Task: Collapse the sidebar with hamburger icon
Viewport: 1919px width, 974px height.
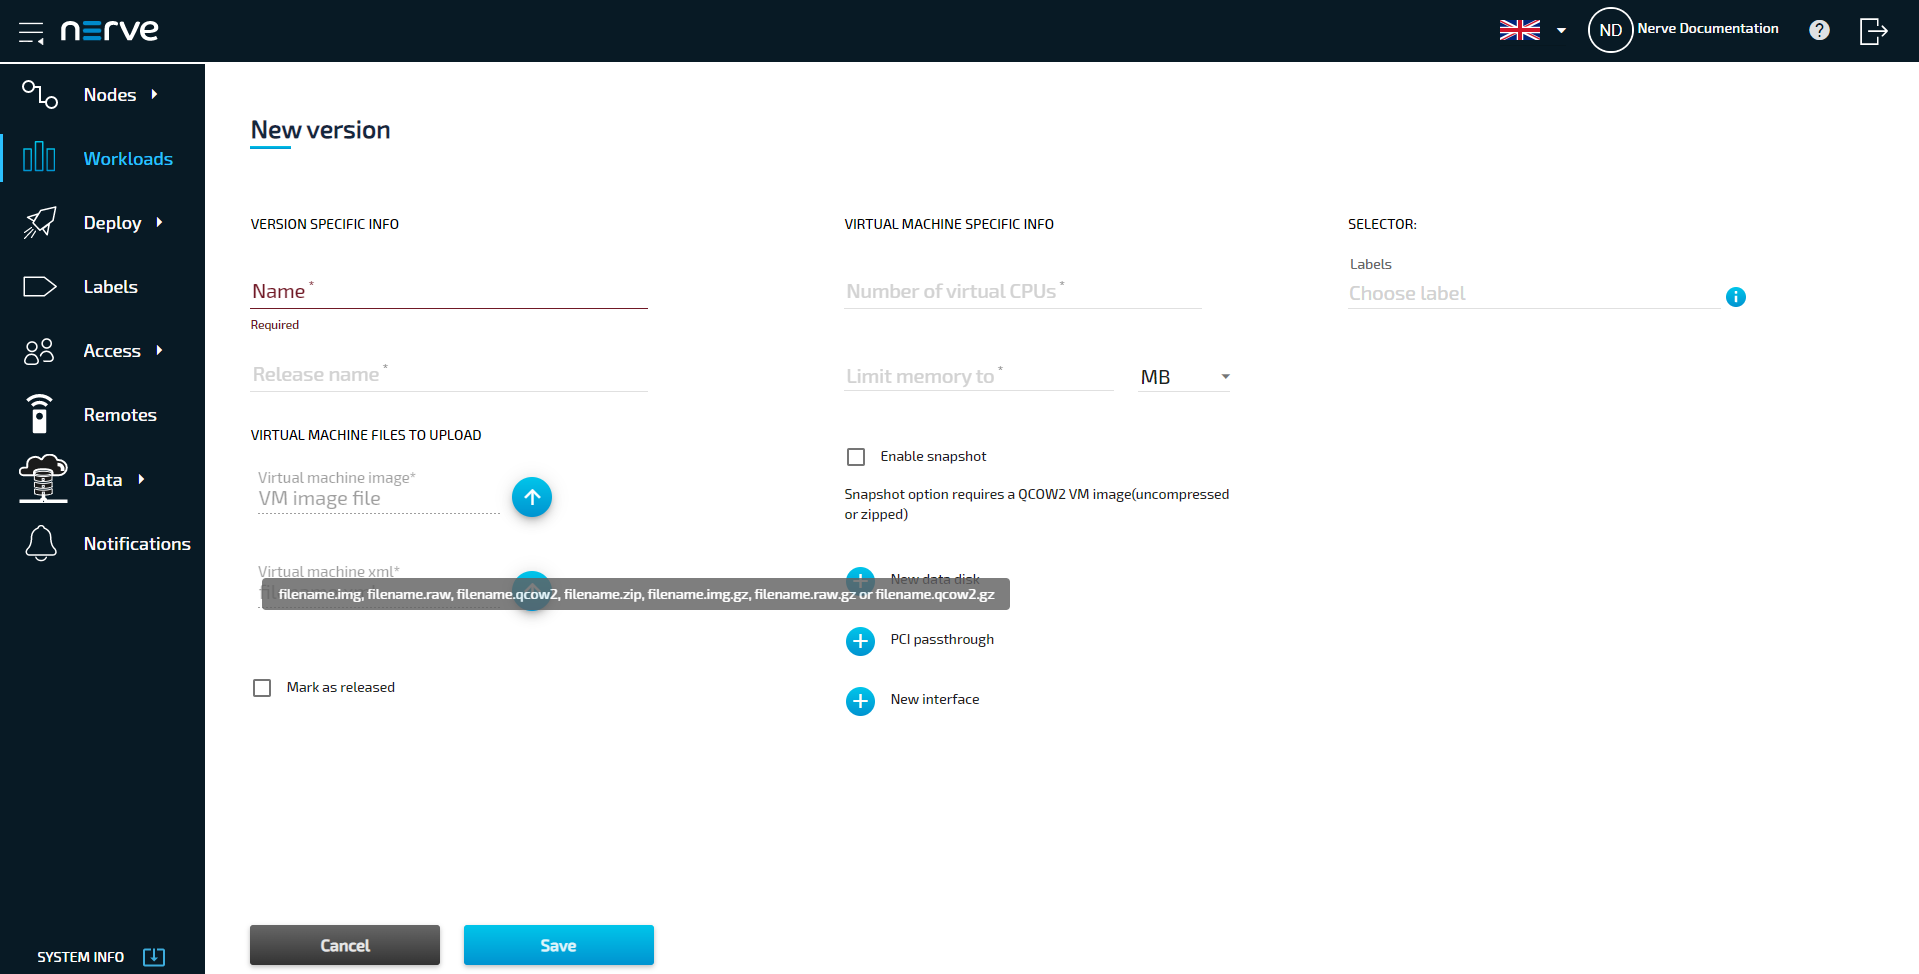Action: [x=31, y=32]
